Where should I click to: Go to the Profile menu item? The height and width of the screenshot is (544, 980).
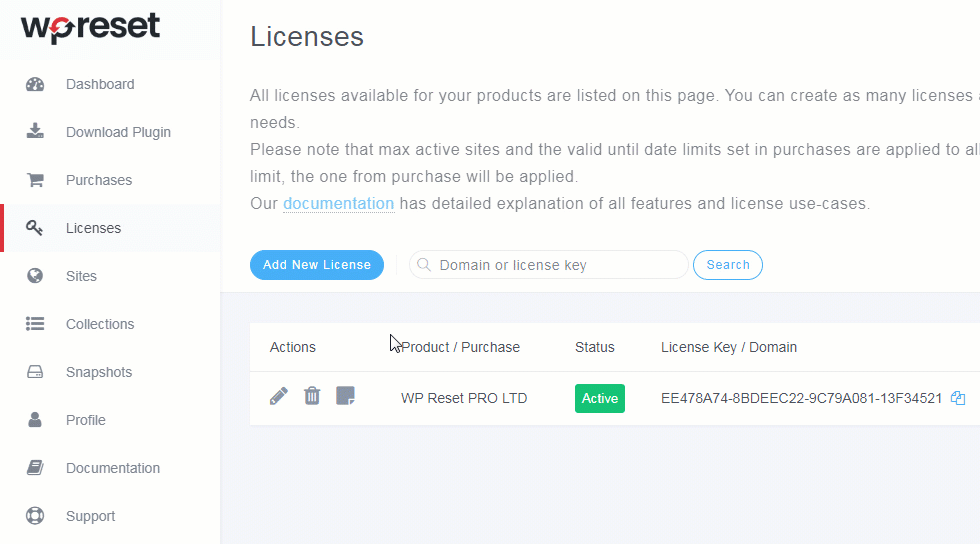[x=86, y=420]
